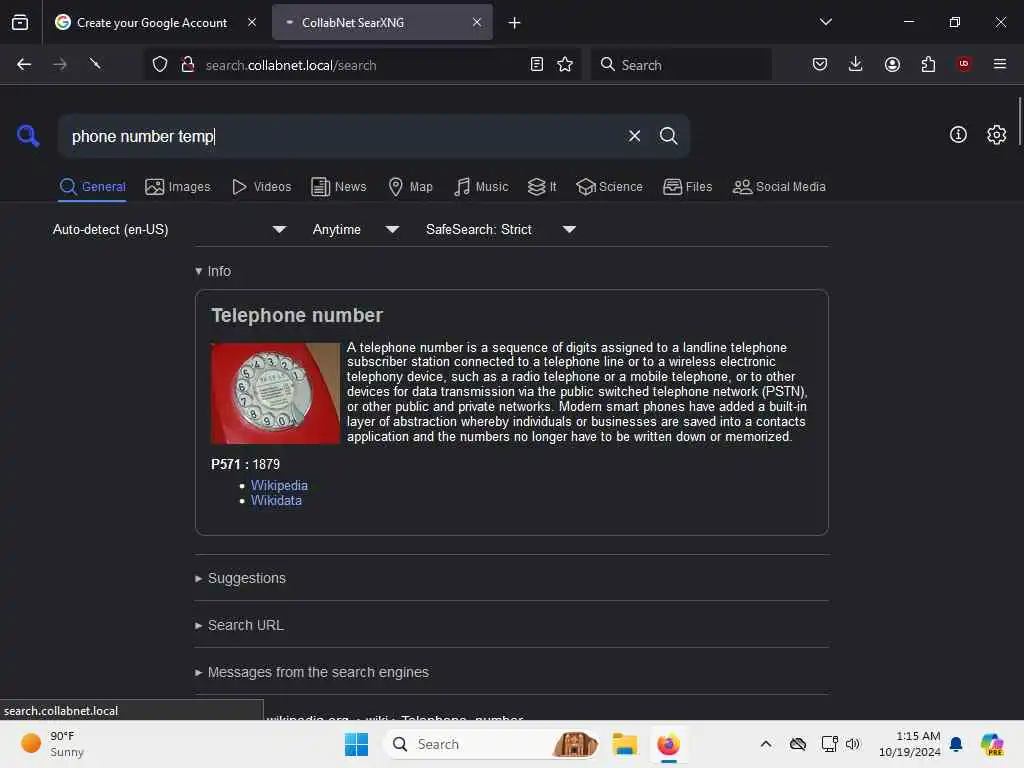Open the Wikipedia link
This screenshot has width=1024, height=768.
point(279,485)
